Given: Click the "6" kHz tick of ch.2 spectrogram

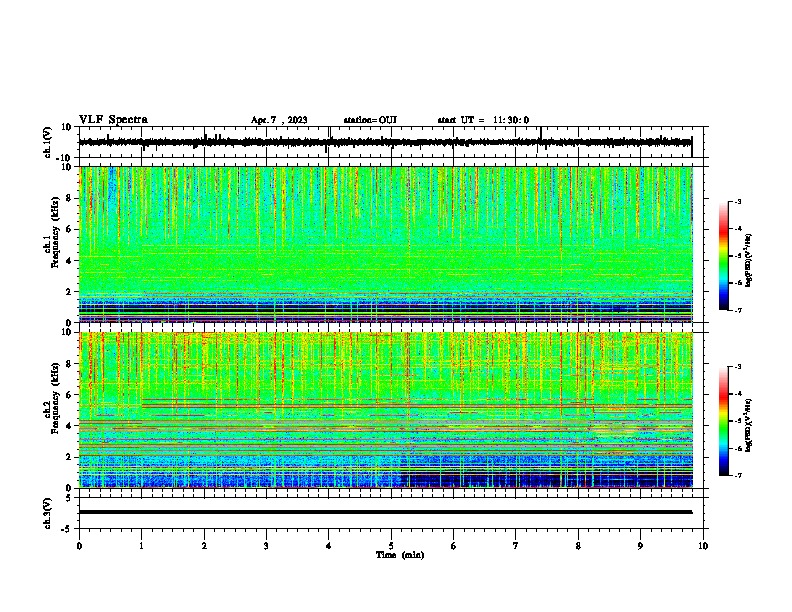Looking at the screenshot, I should 69,395.
